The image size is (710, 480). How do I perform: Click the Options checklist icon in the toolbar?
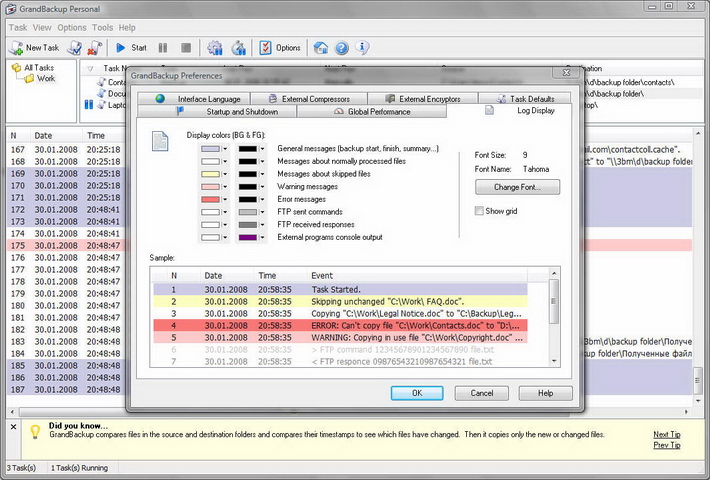click(x=265, y=48)
